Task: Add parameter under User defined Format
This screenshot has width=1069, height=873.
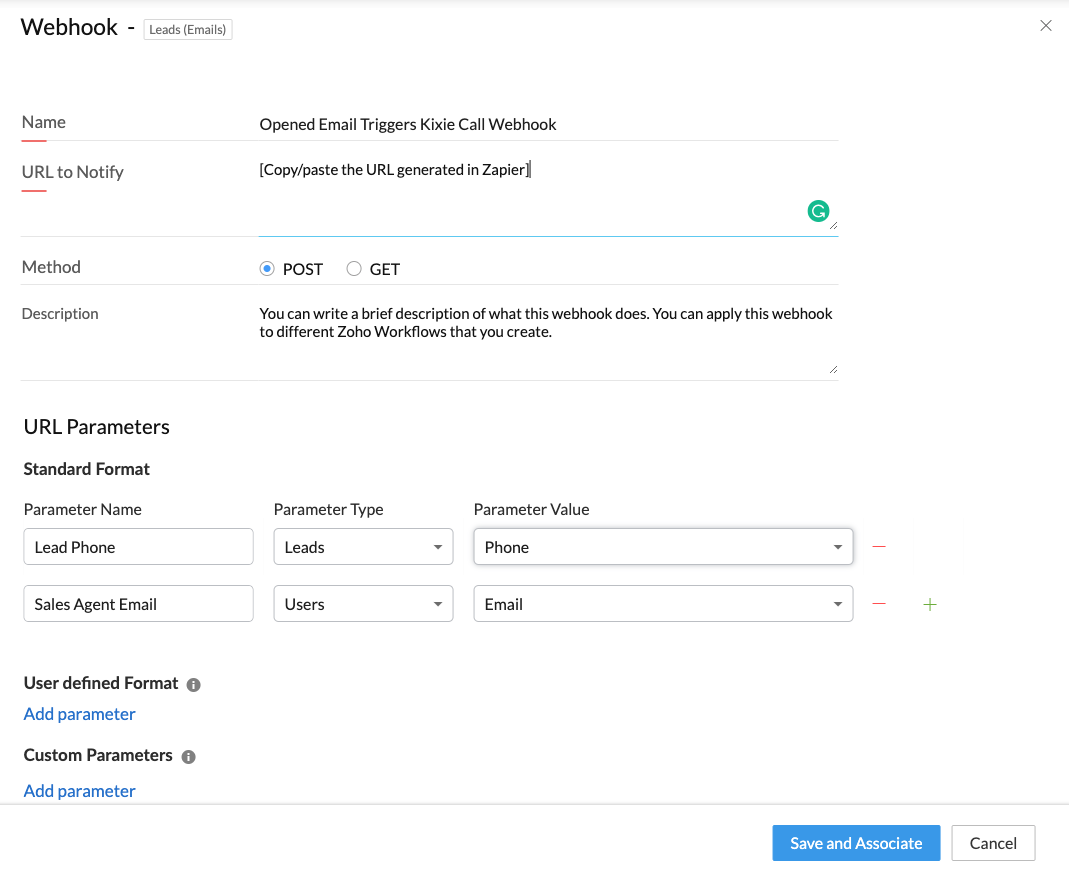Action: (80, 714)
